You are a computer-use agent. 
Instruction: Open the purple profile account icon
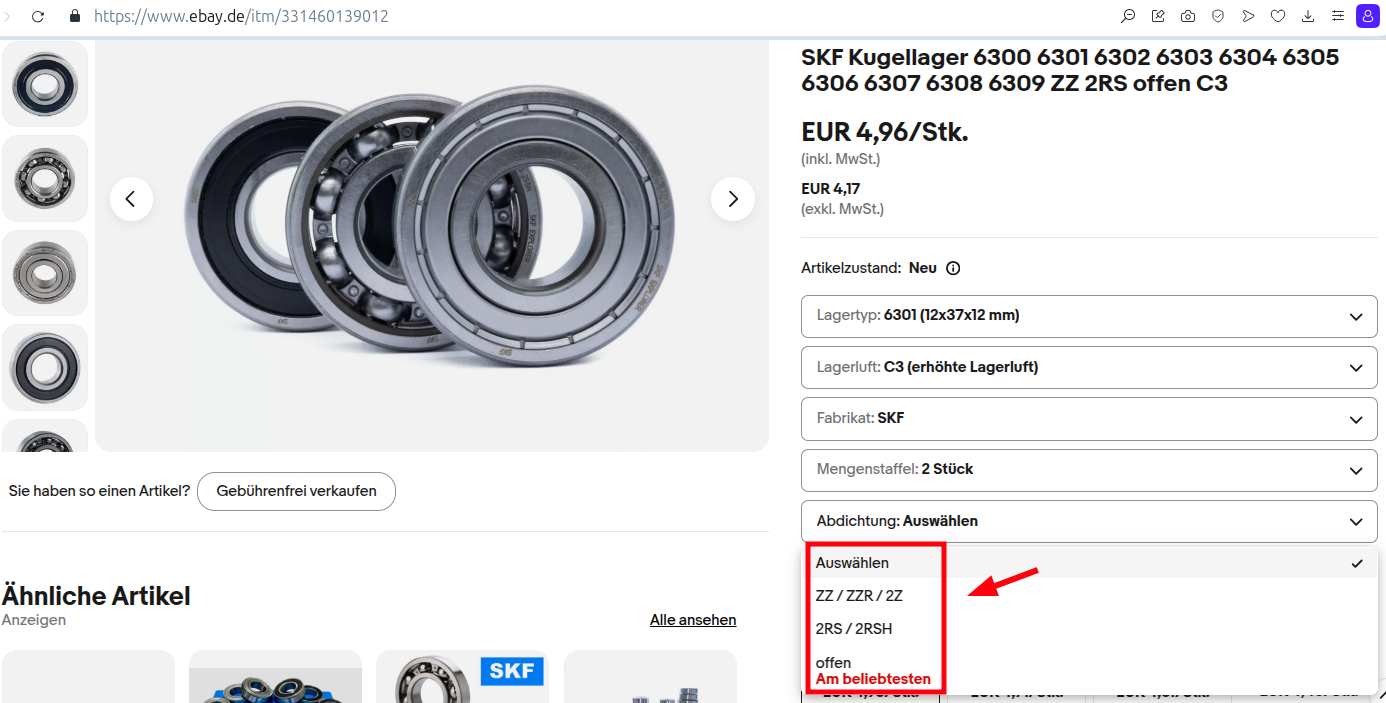click(1367, 16)
